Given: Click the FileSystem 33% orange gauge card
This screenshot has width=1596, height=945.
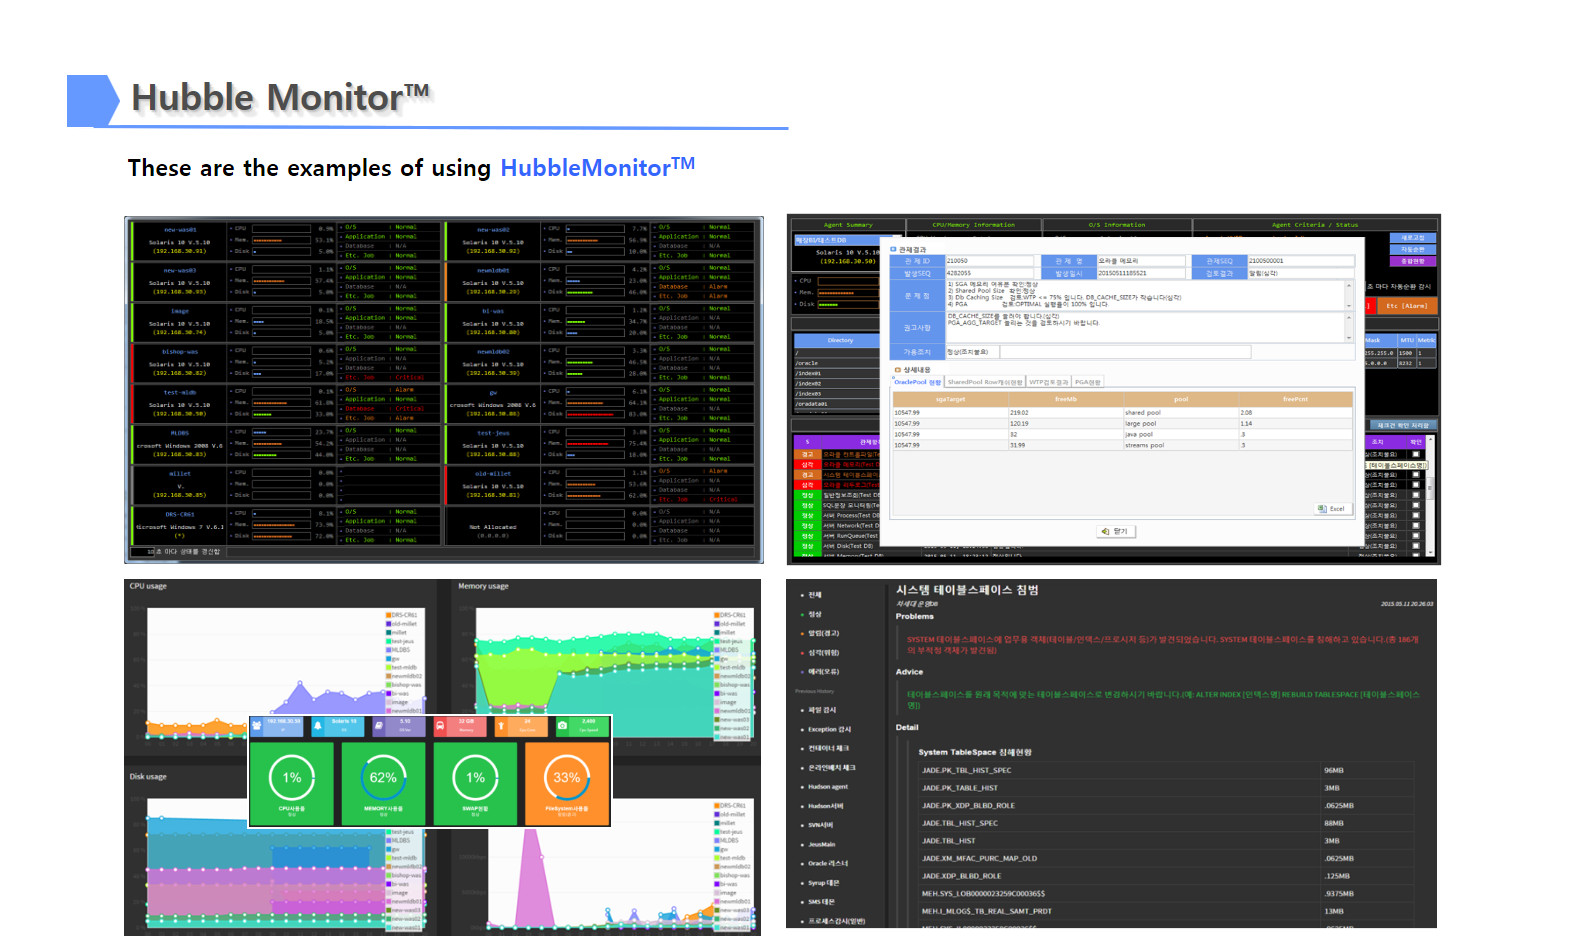Looking at the screenshot, I should click(566, 783).
